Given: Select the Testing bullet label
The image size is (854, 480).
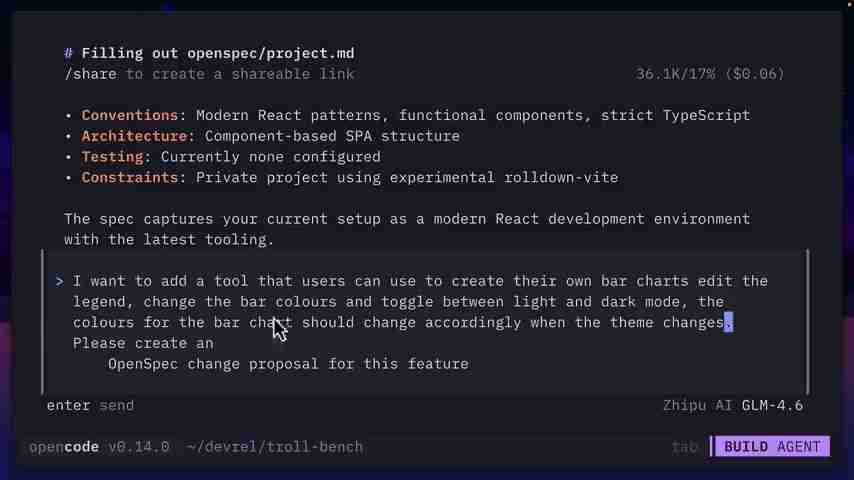Looking at the screenshot, I should (x=112, y=157).
